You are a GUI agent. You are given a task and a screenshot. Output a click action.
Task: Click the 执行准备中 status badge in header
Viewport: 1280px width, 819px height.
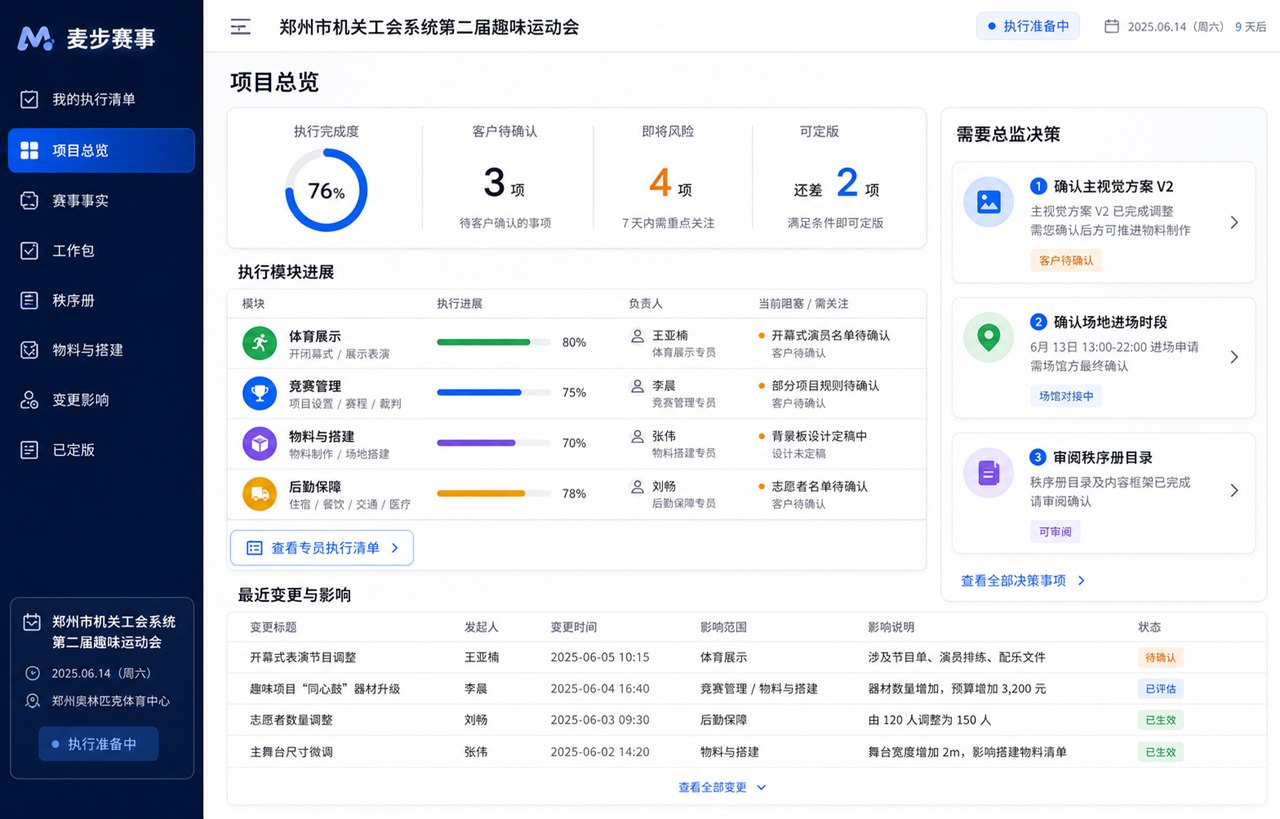1028,26
